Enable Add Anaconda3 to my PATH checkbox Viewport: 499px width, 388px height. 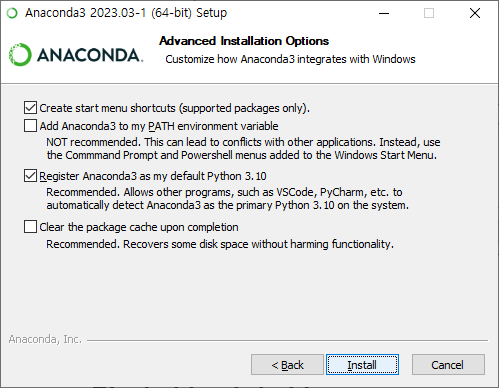click(30, 126)
